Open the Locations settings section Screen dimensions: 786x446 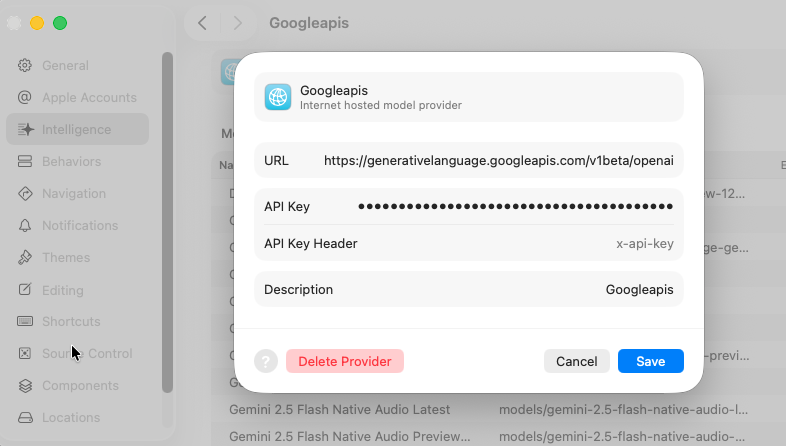(70, 418)
